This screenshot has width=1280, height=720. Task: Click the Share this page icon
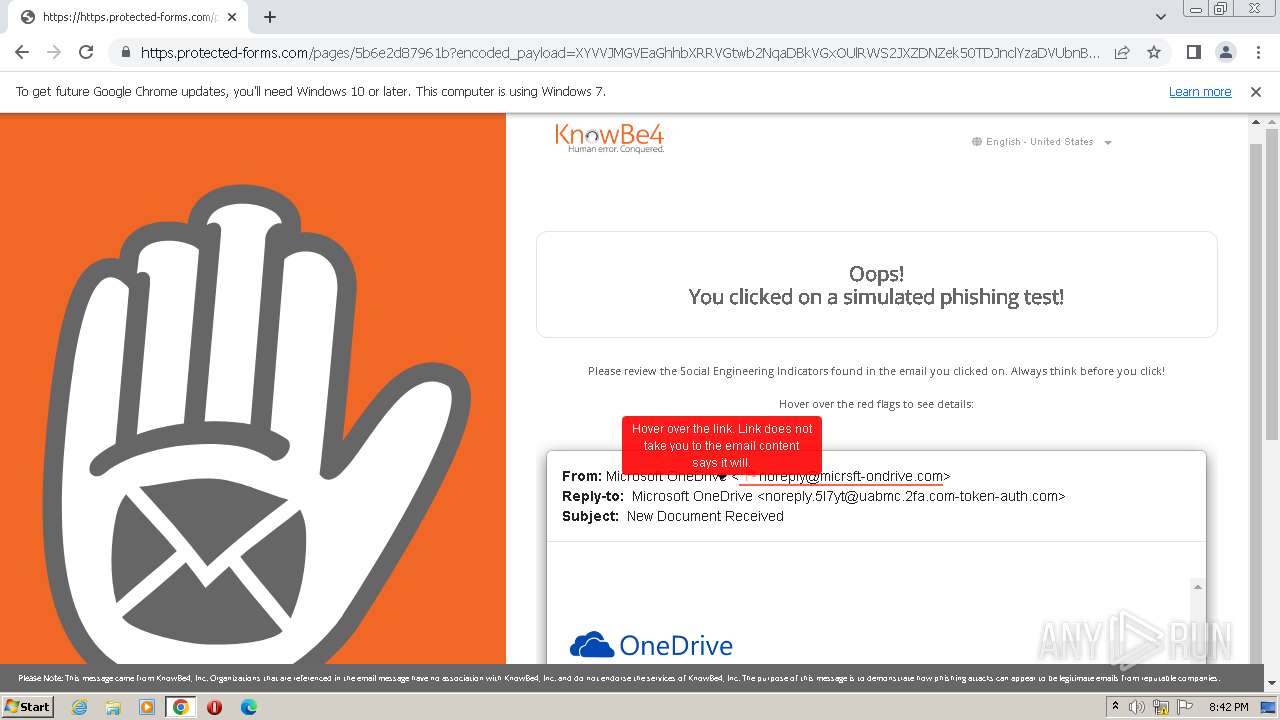1122,52
